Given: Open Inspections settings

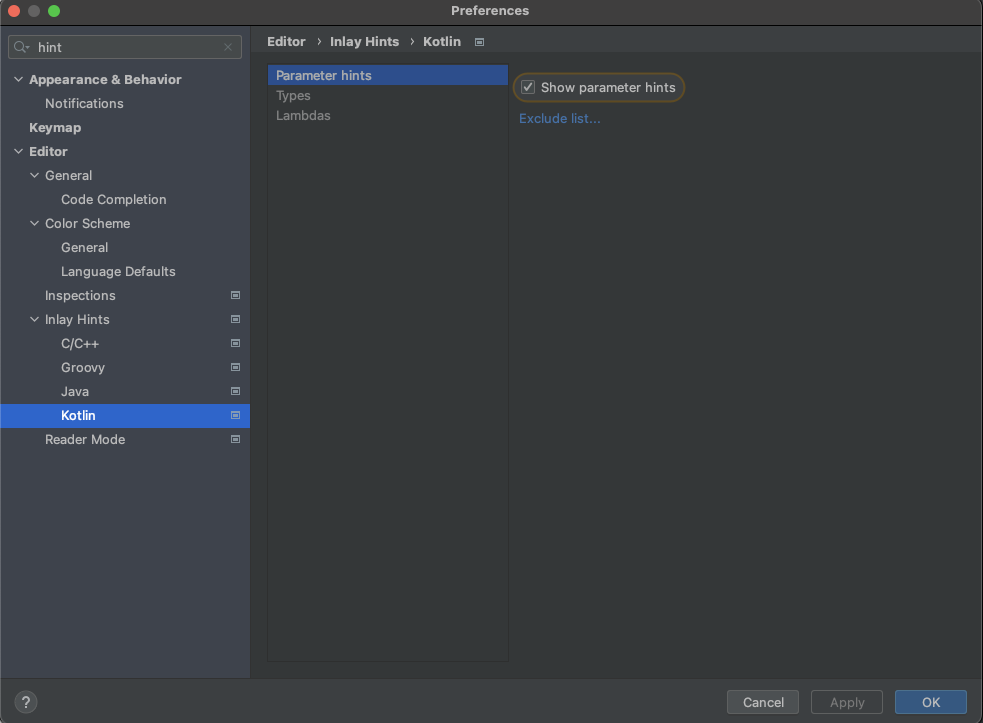Looking at the screenshot, I should point(80,295).
